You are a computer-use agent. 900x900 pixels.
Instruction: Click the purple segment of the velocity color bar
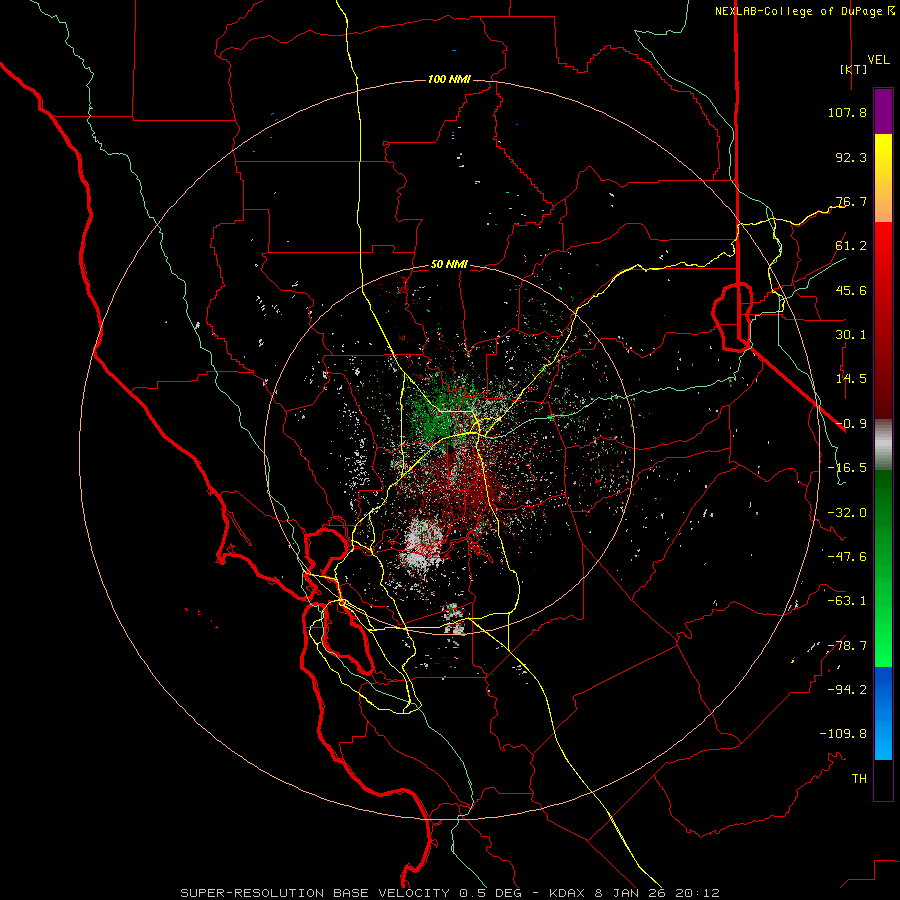click(883, 111)
